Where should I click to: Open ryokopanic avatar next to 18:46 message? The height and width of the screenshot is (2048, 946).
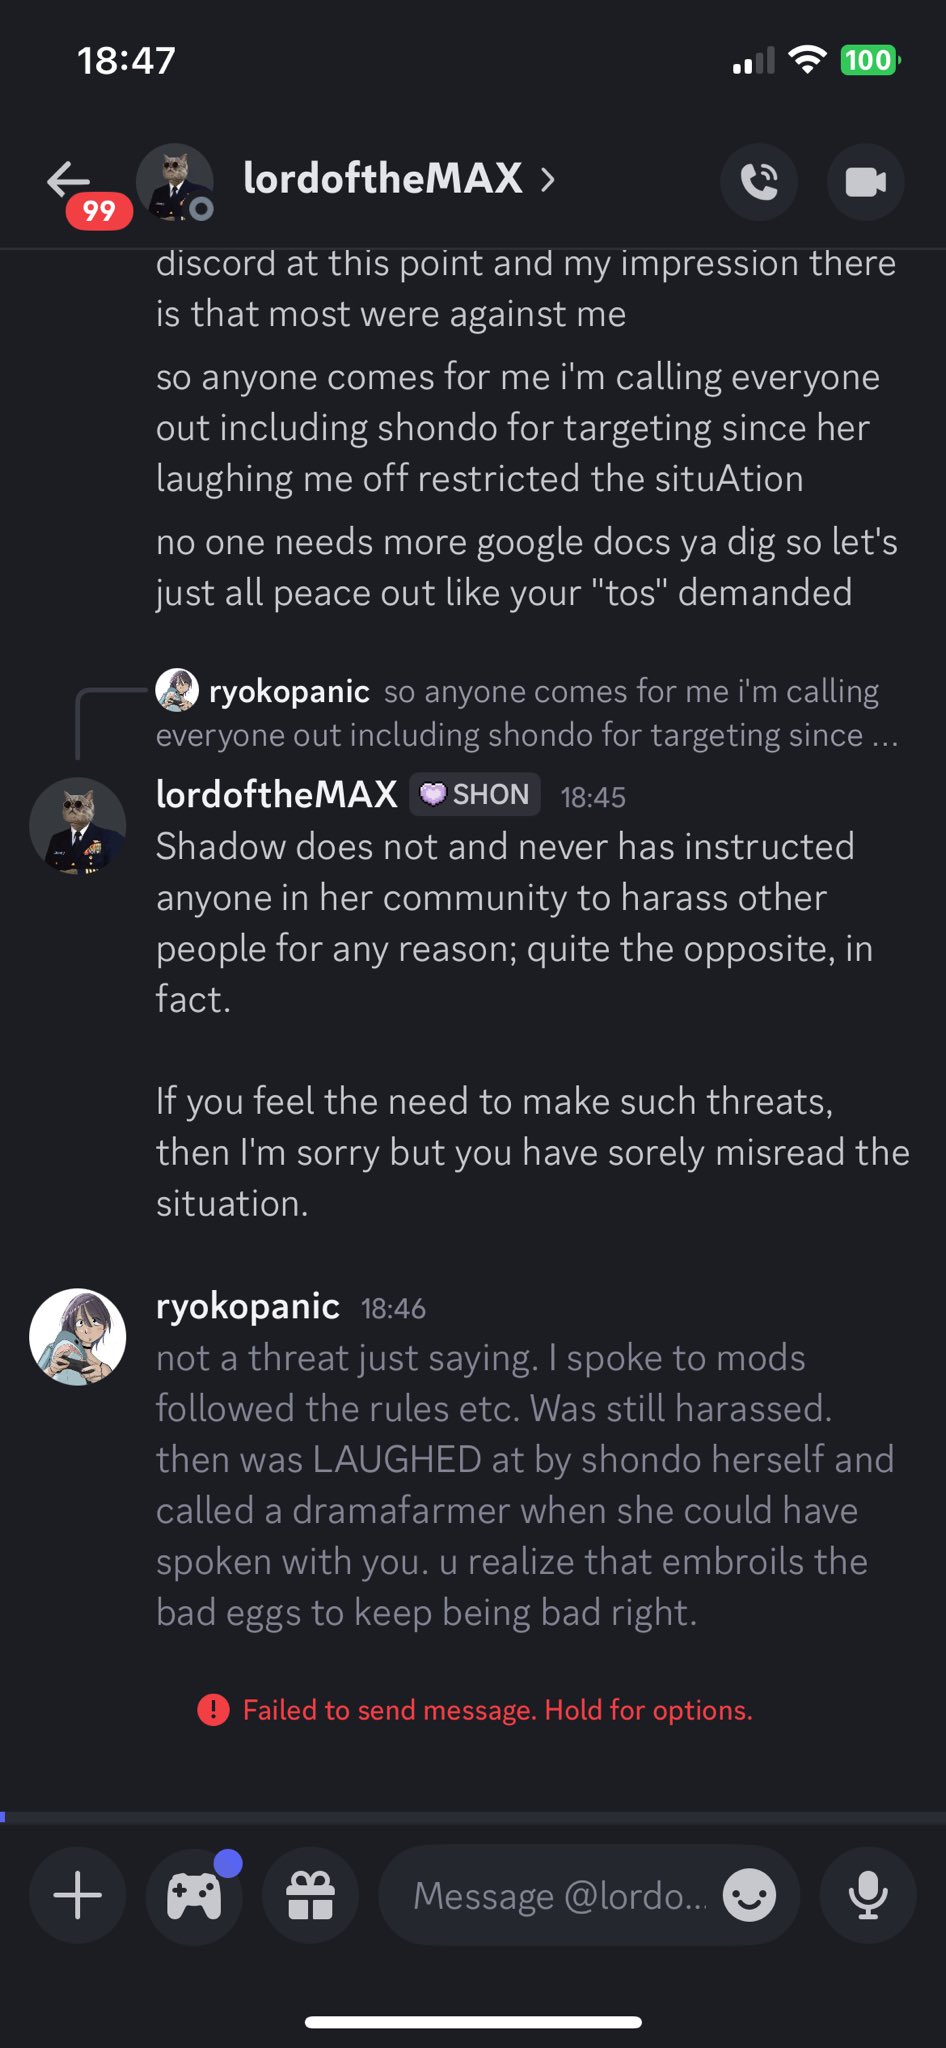point(78,1336)
